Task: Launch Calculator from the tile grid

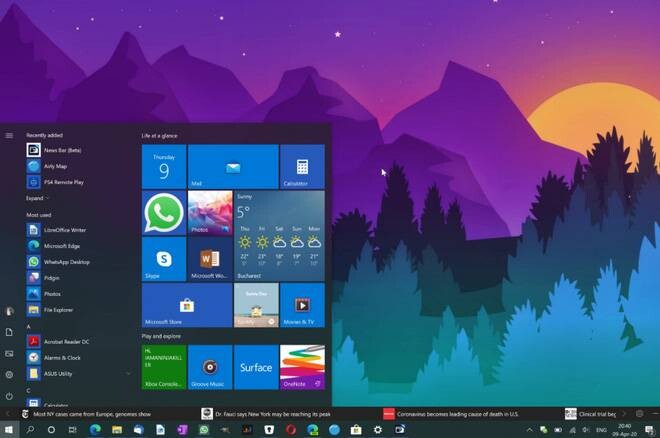Action: (x=302, y=166)
